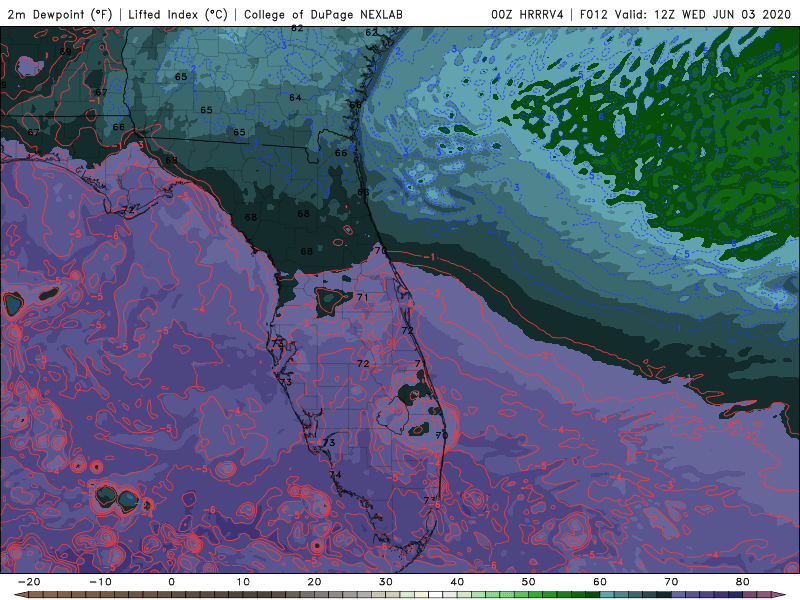The height and width of the screenshot is (600, 800).
Task: Click the 60 label on the color scale
Action: [600, 582]
